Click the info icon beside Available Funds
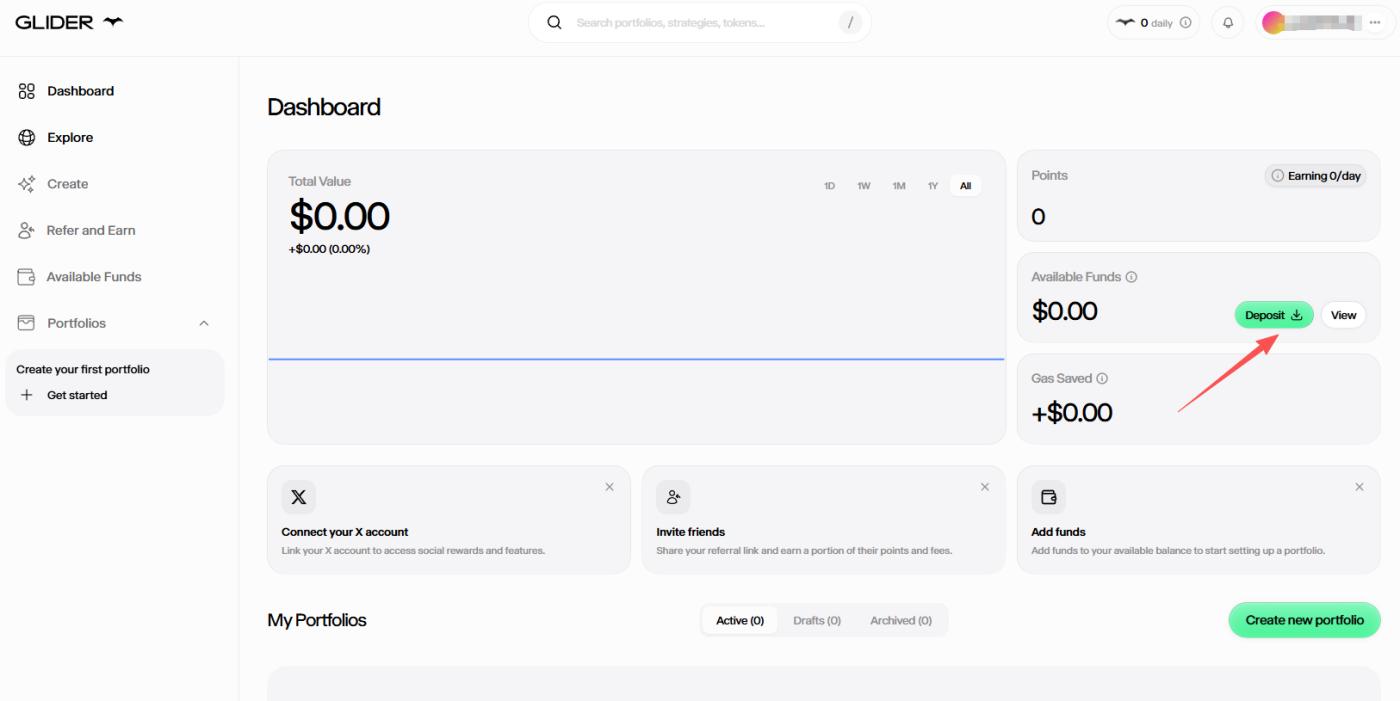 coord(1131,277)
